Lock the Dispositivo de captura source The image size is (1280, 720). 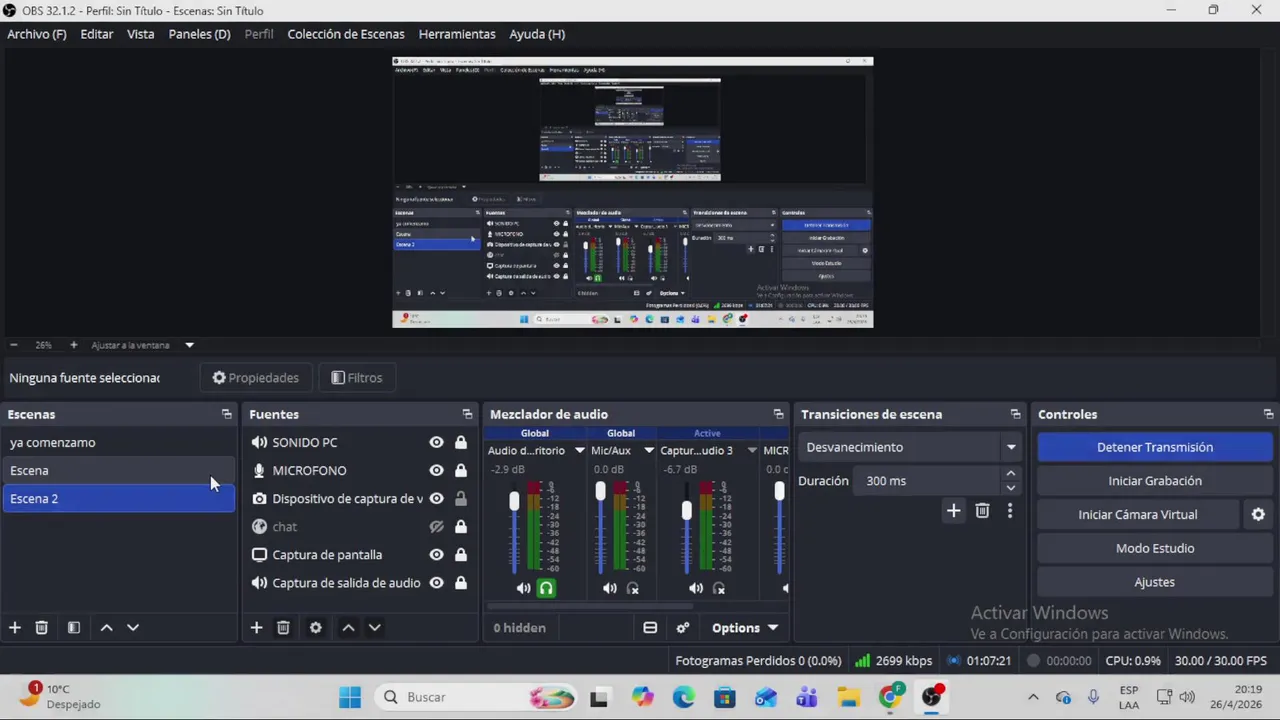point(461,498)
